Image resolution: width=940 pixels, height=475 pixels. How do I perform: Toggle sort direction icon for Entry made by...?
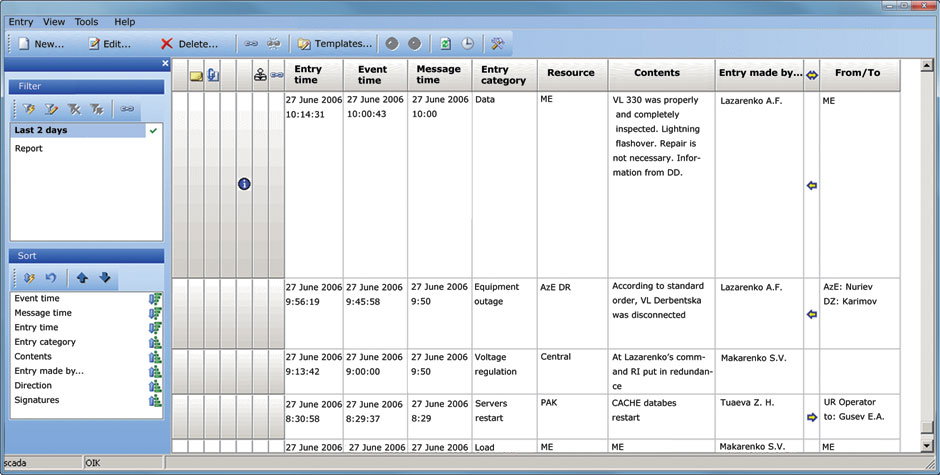(155, 371)
